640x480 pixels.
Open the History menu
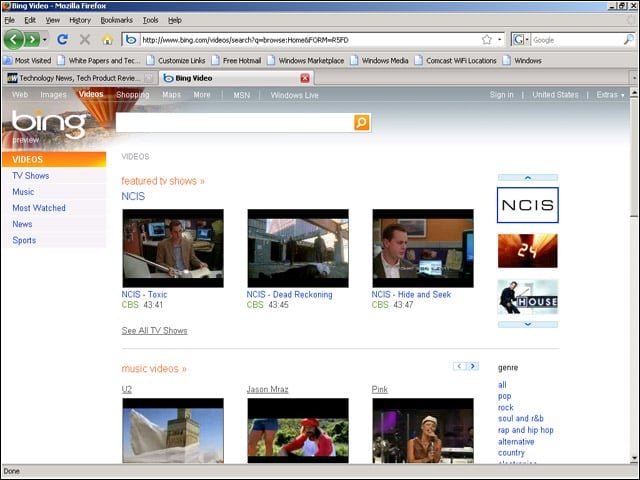(x=80, y=20)
